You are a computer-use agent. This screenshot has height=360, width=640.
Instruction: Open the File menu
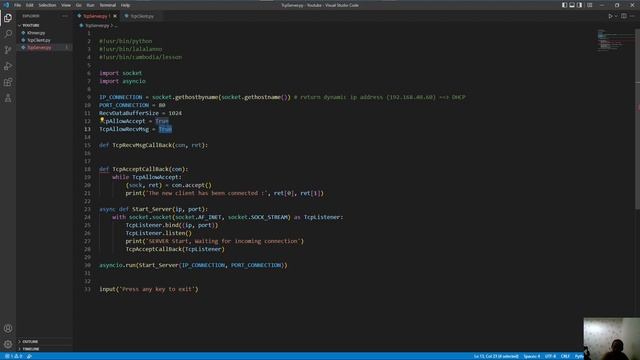coord(18,5)
